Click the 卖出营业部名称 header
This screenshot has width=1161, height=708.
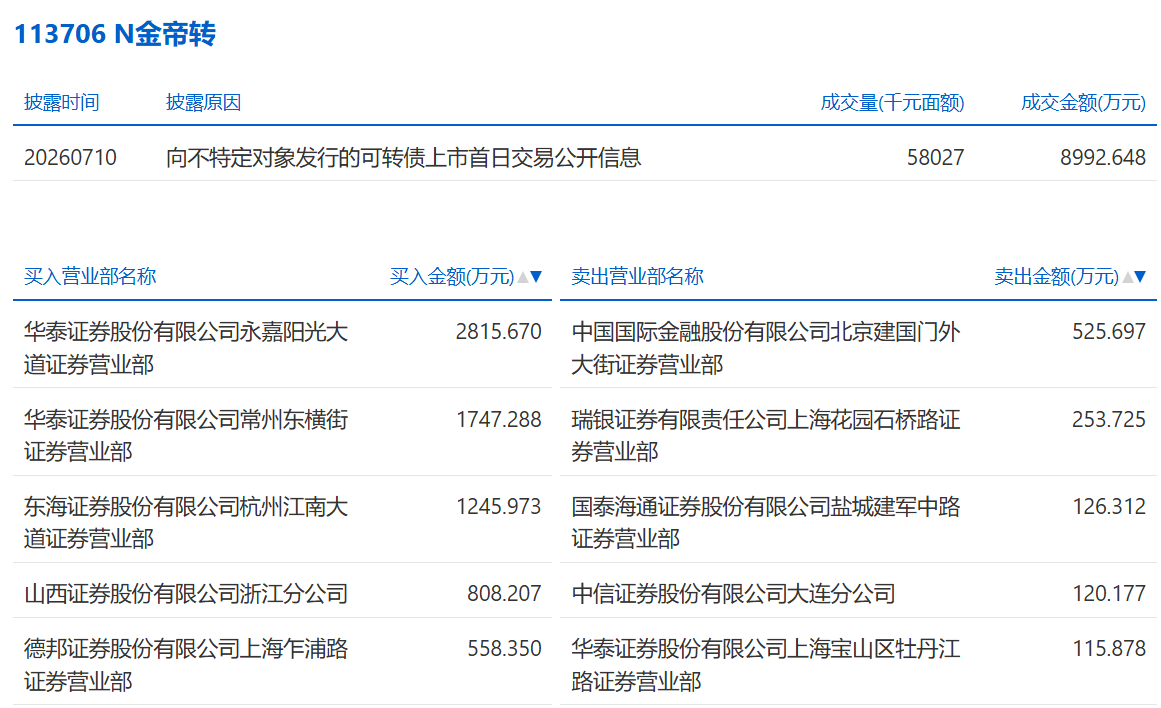(x=637, y=276)
